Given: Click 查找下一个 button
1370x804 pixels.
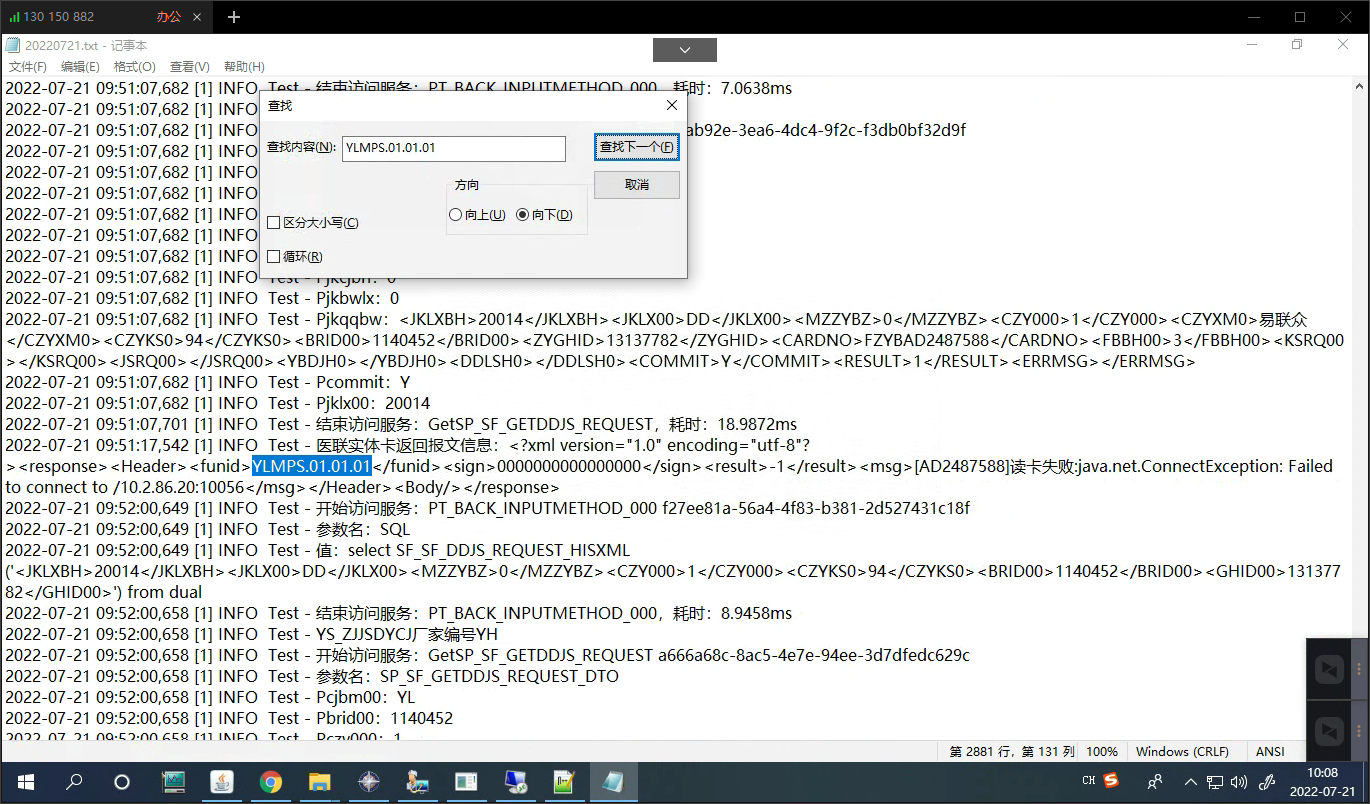Looking at the screenshot, I should click(637, 148).
